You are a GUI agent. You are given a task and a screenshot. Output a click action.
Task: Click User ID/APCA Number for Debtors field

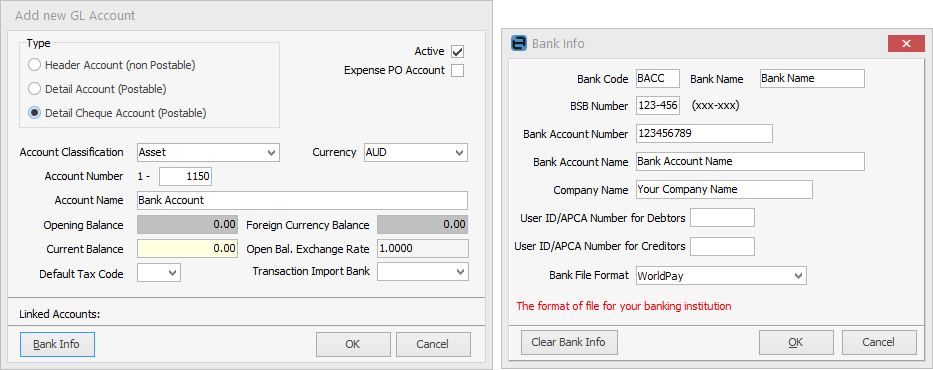point(722,218)
